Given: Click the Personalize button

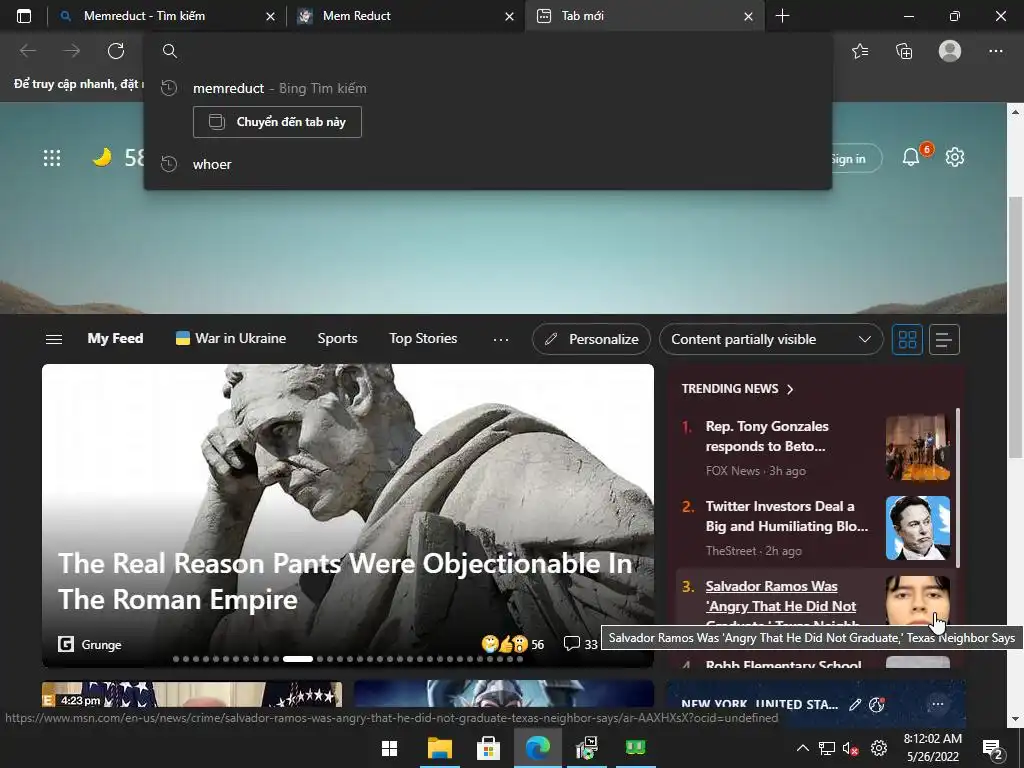Looking at the screenshot, I should coord(592,339).
